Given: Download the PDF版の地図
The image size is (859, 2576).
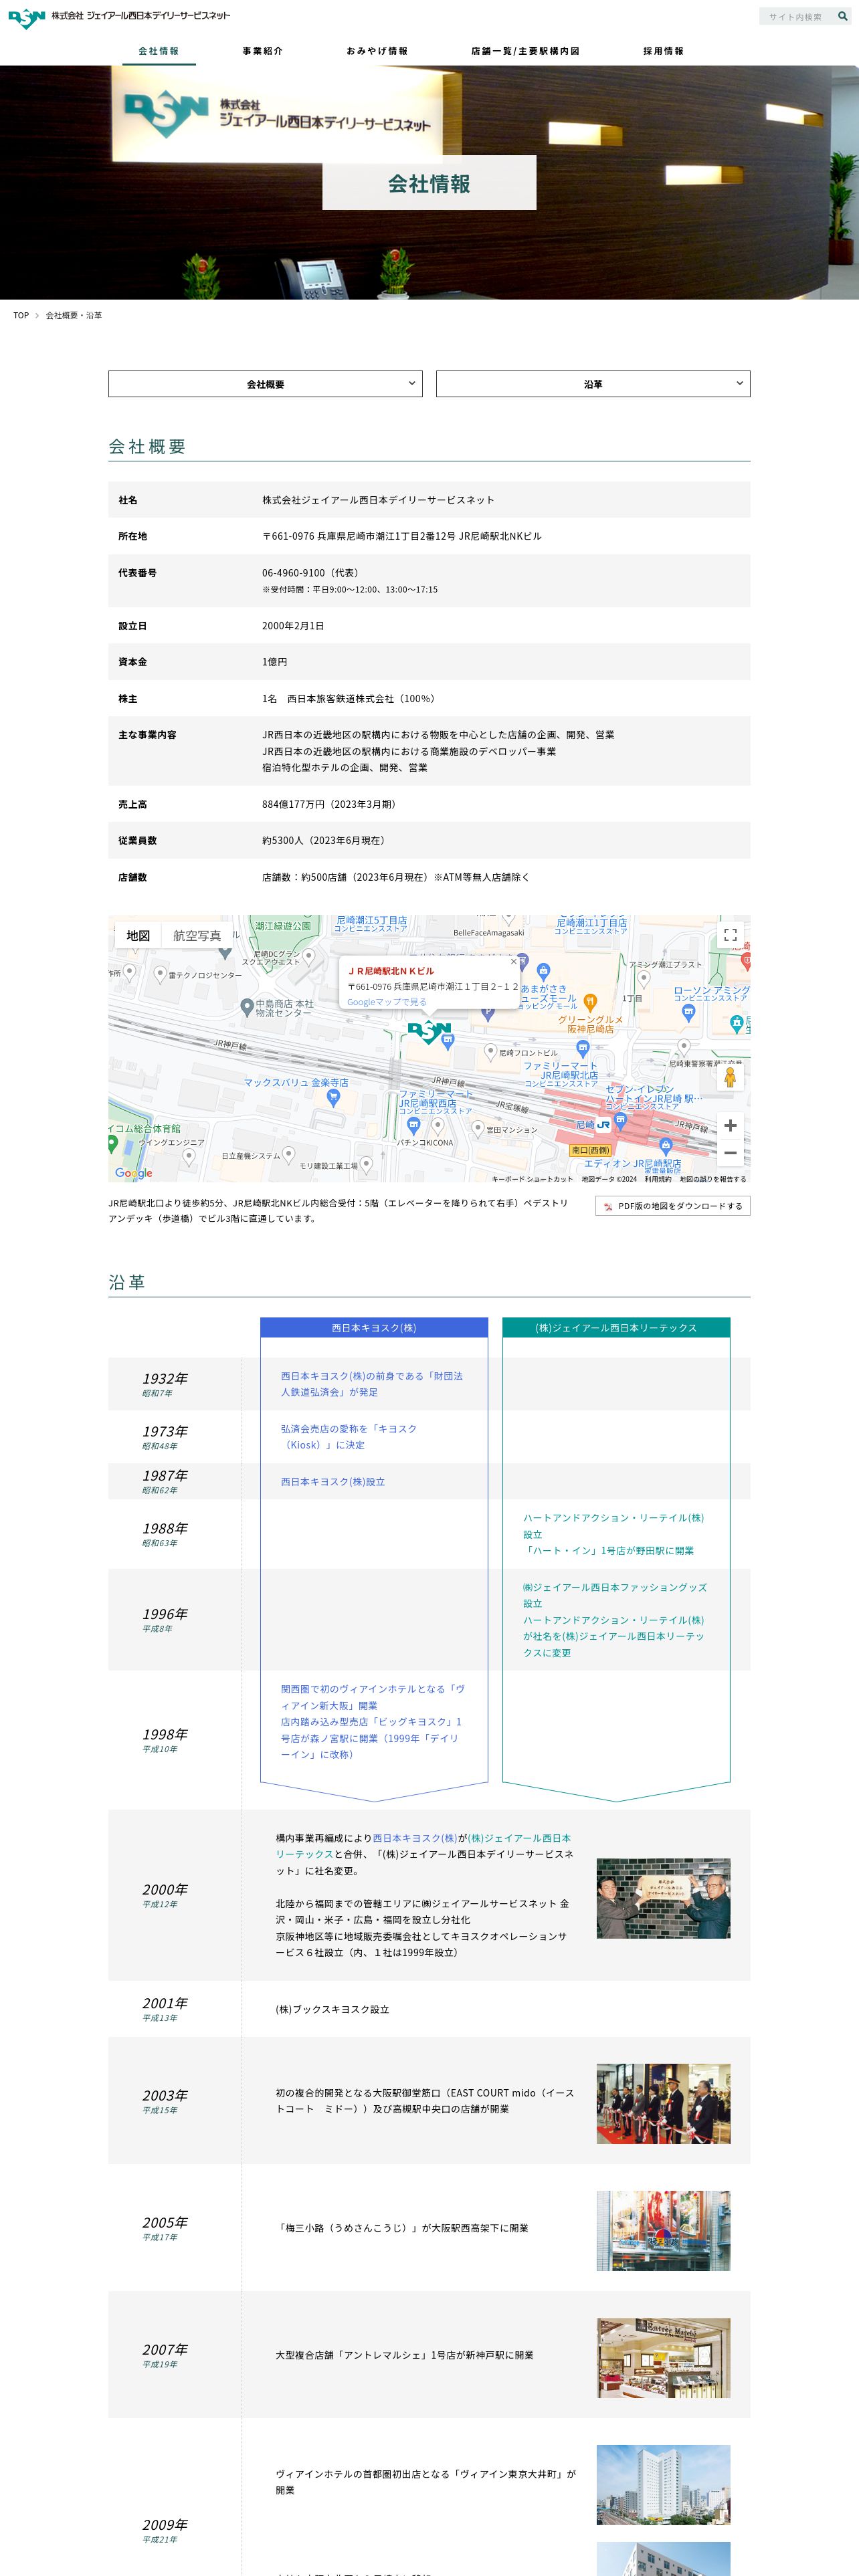Looking at the screenshot, I should point(673,1206).
